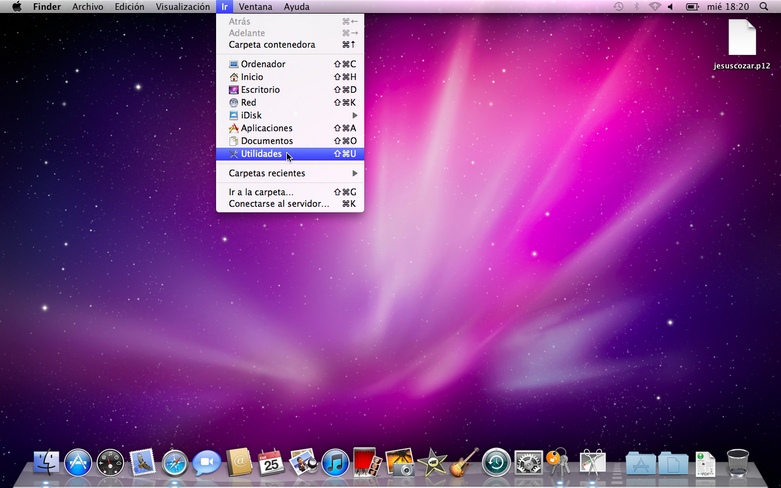
Task: Click the volume speaker icon in menu bar
Action: pyautogui.click(x=670, y=6)
